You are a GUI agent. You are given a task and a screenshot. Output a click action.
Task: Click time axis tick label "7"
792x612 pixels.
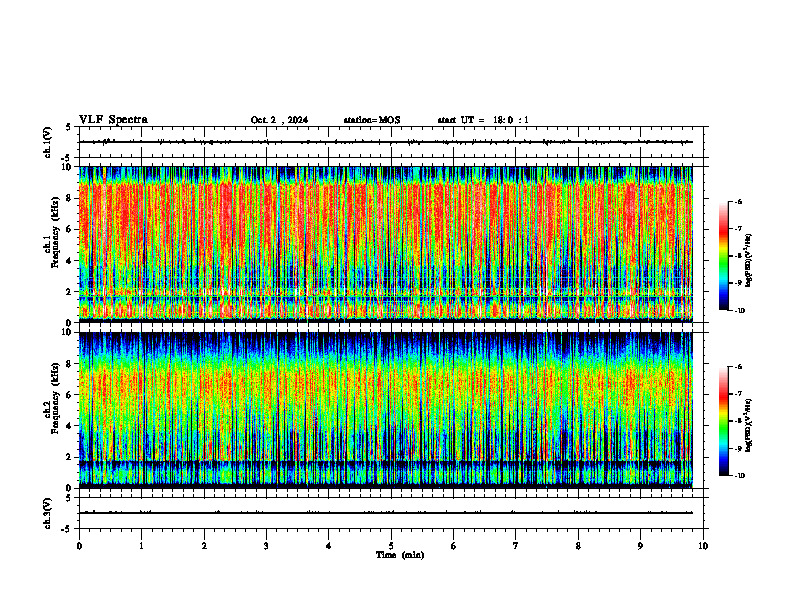coord(516,546)
